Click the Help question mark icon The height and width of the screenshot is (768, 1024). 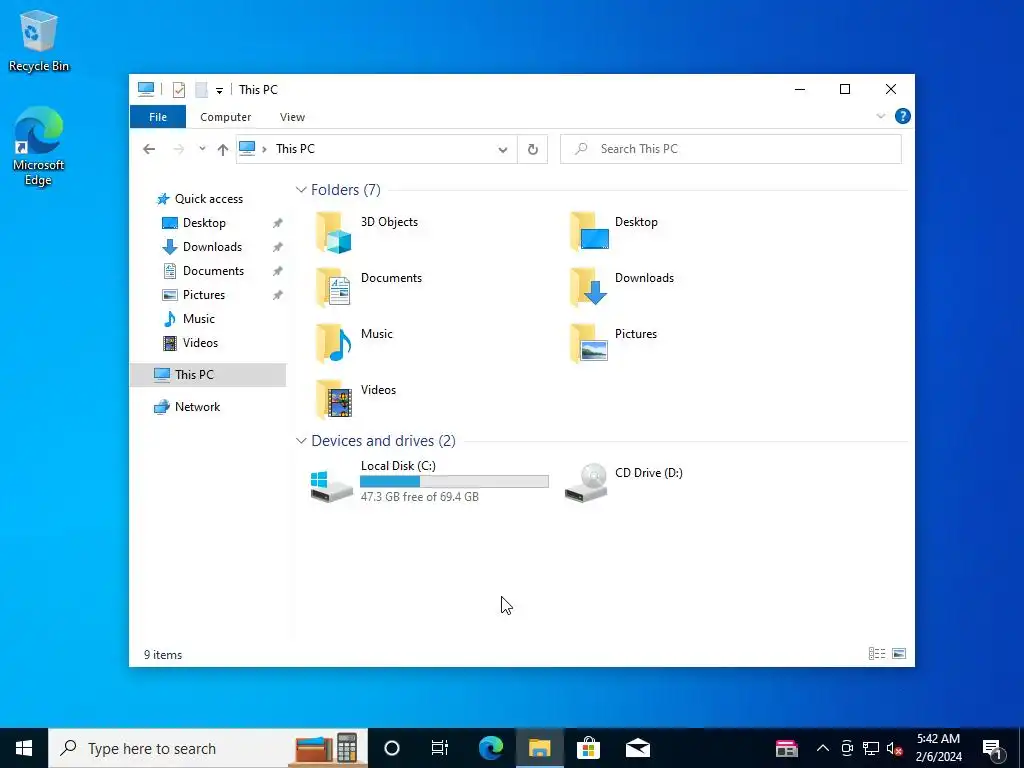pyautogui.click(x=903, y=116)
